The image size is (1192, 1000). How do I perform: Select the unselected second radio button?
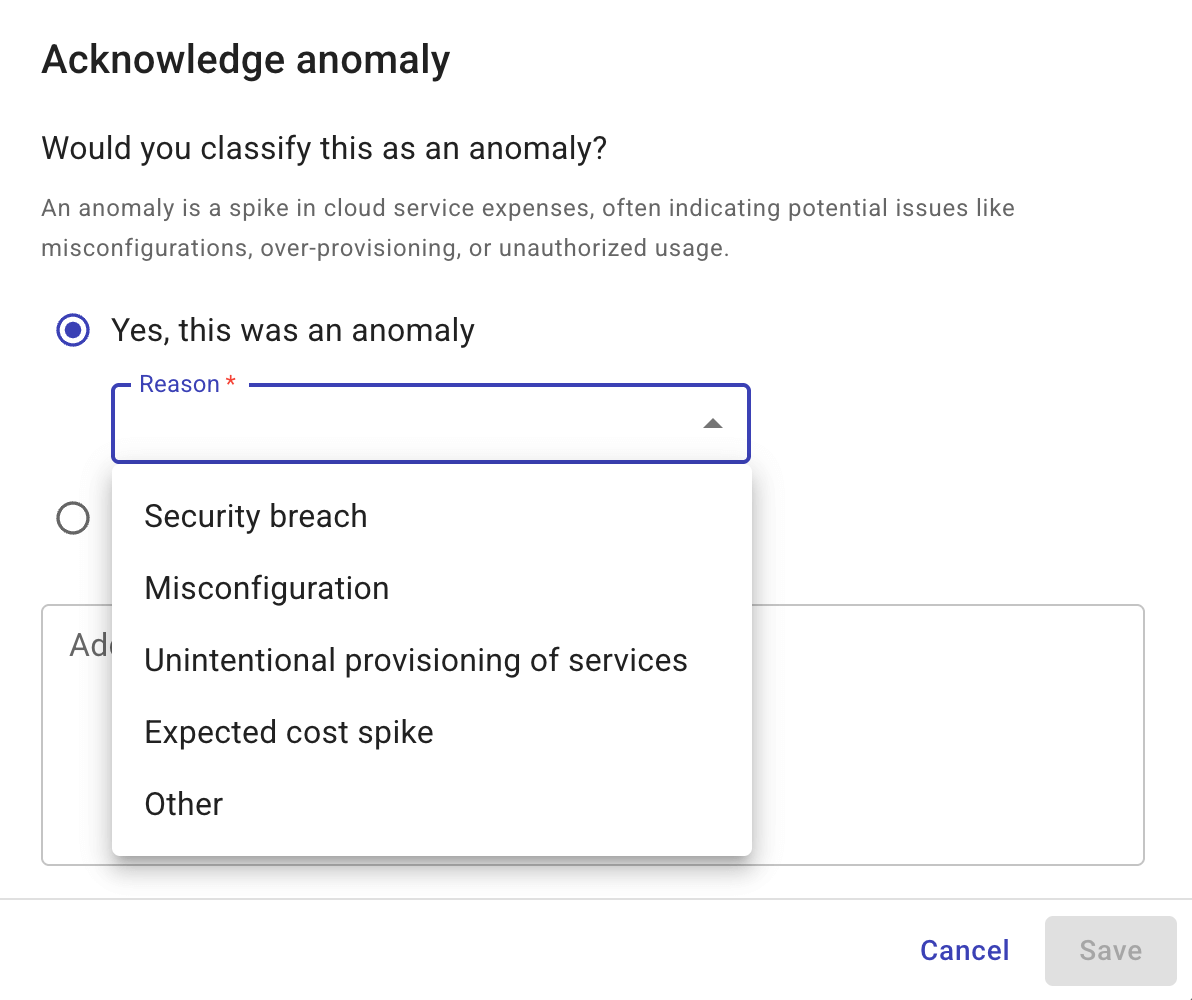(73, 518)
